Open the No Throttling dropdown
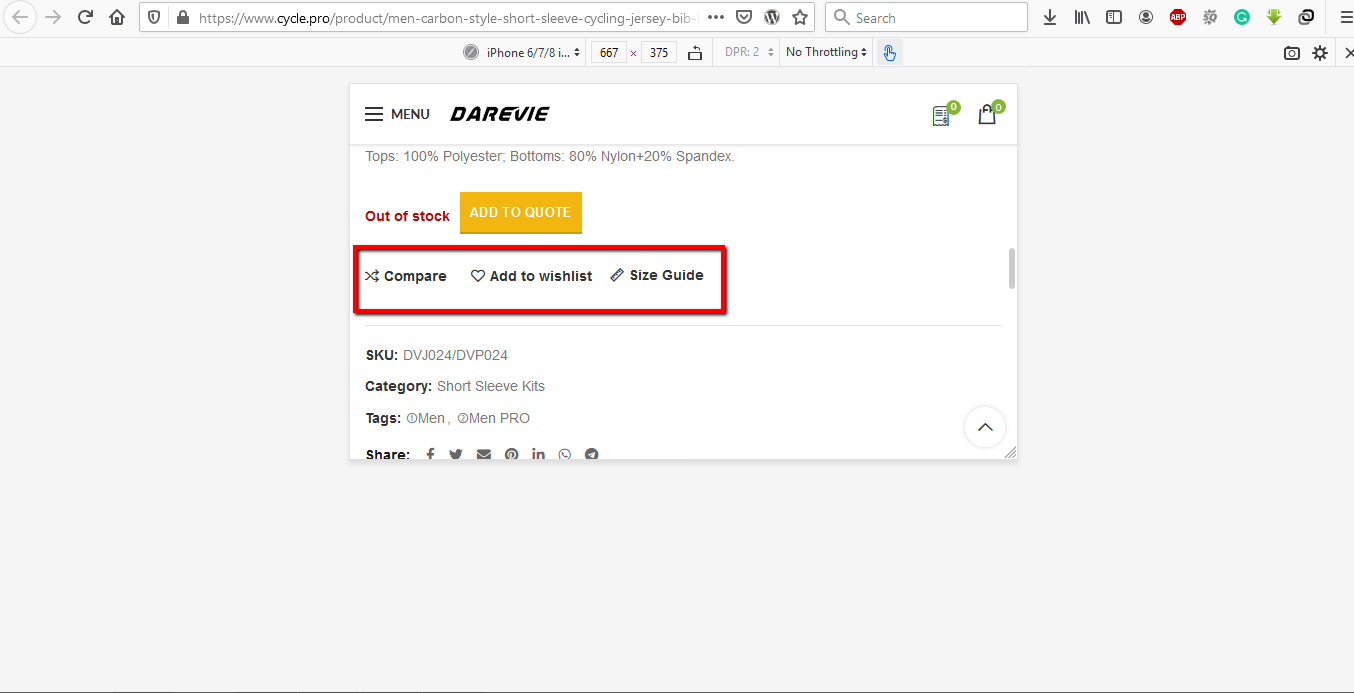The height and width of the screenshot is (693, 1354). point(827,52)
